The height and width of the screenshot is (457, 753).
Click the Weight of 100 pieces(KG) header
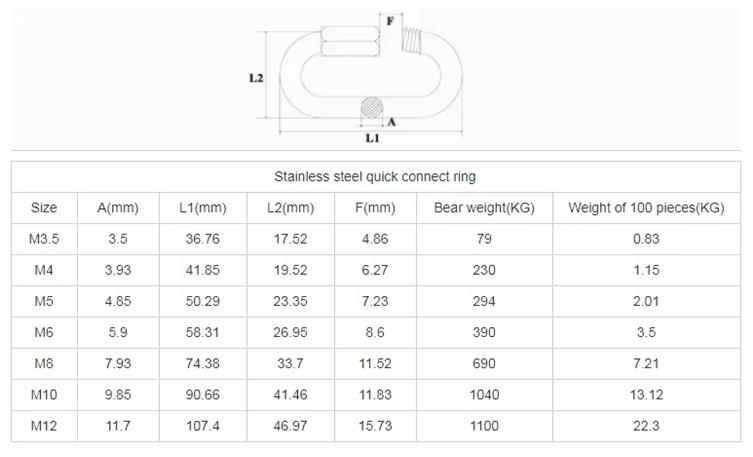[x=645, y=208]
